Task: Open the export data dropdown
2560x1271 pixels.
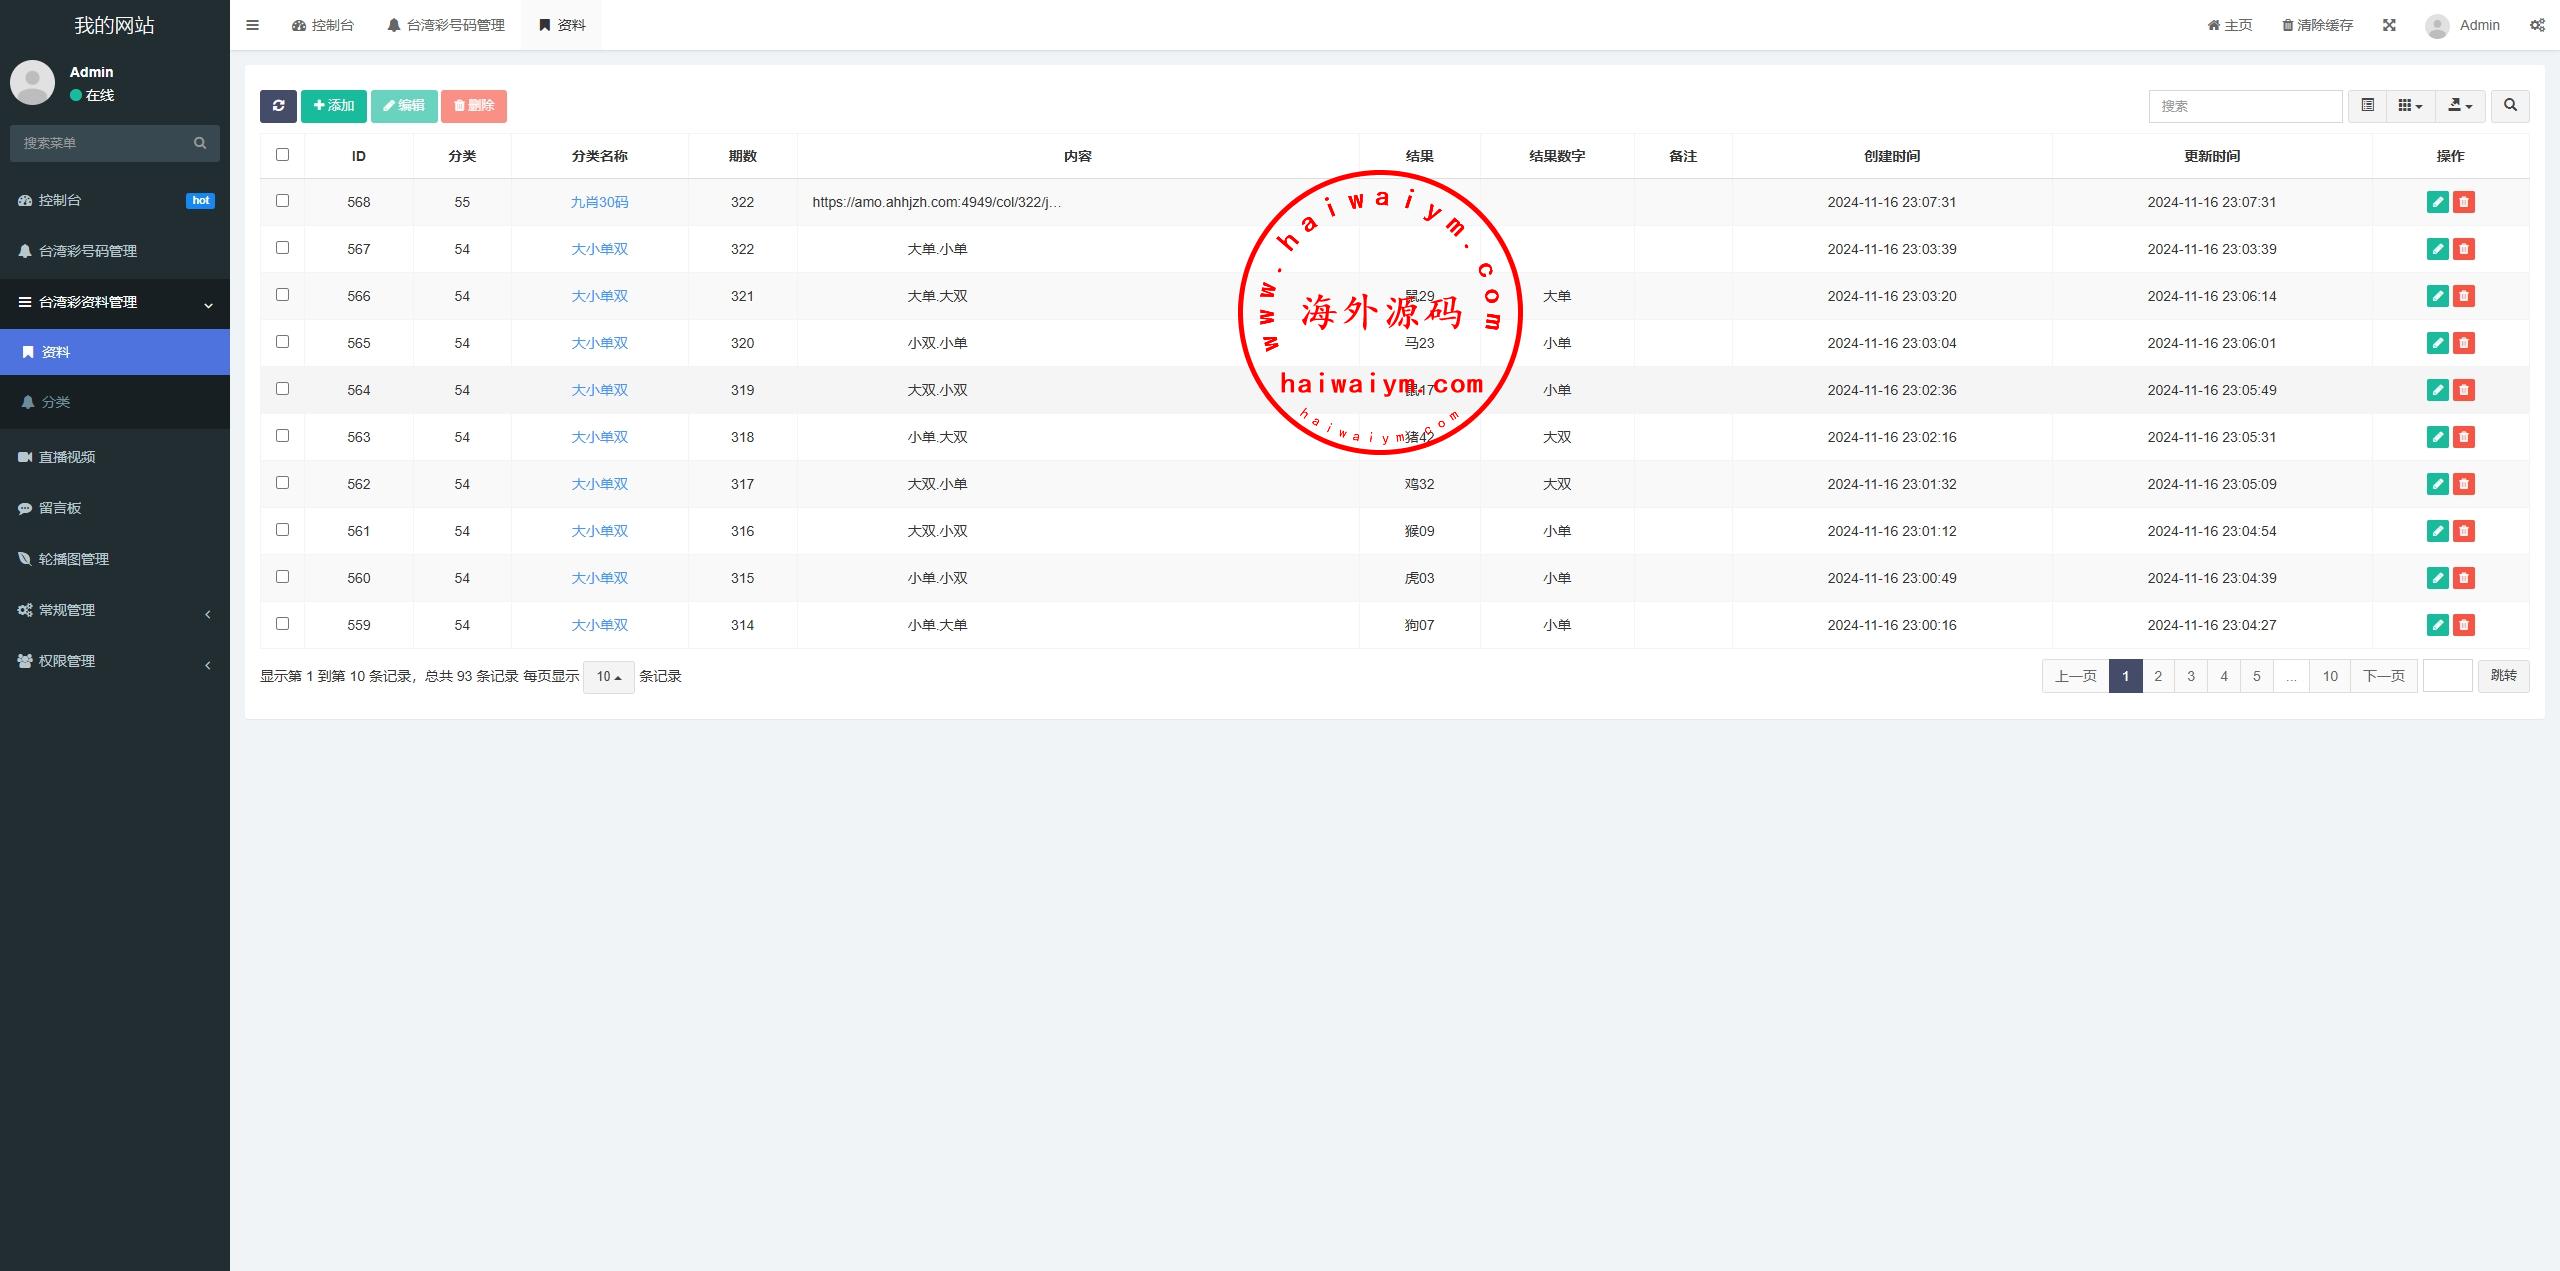Action: pos(2459,106)
